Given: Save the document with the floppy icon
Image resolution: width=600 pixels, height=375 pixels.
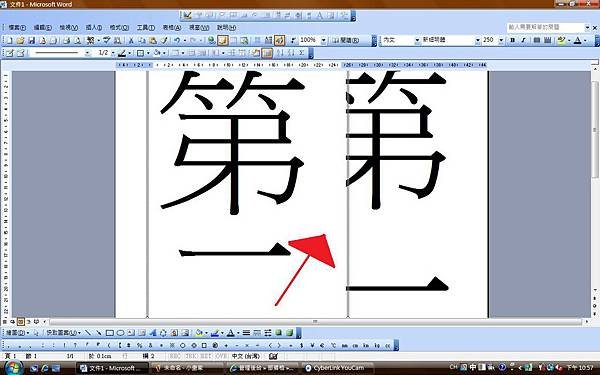Looking at the screenshot, I should coord(31,40).
